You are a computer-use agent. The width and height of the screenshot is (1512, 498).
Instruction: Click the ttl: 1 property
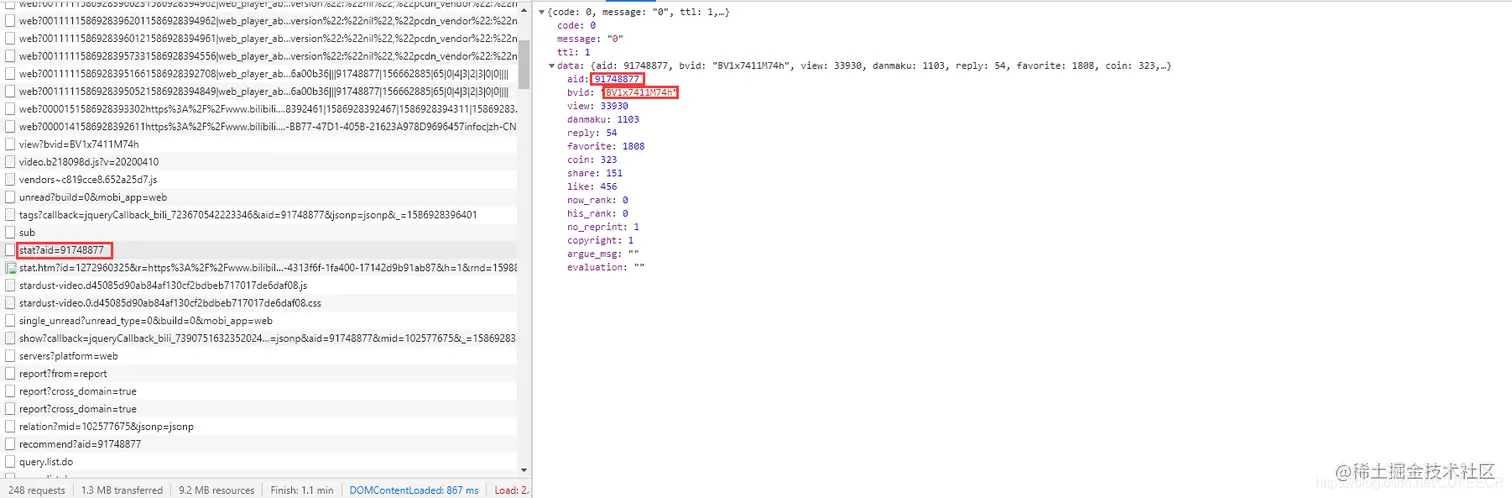[574, 52]
